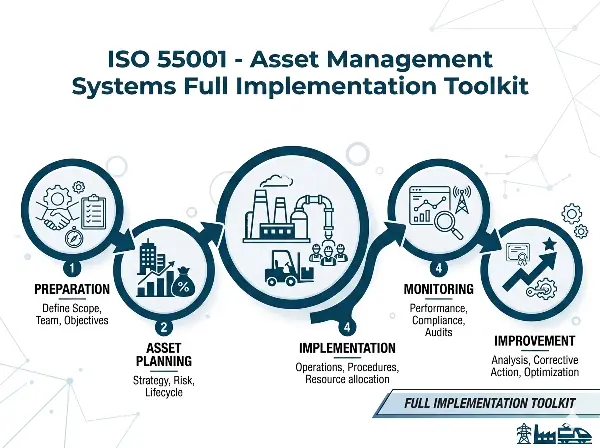Click the magnifying glass icon
Viewport: 600px width, 448px height.
pyautogui.click(x=449, y=225)
